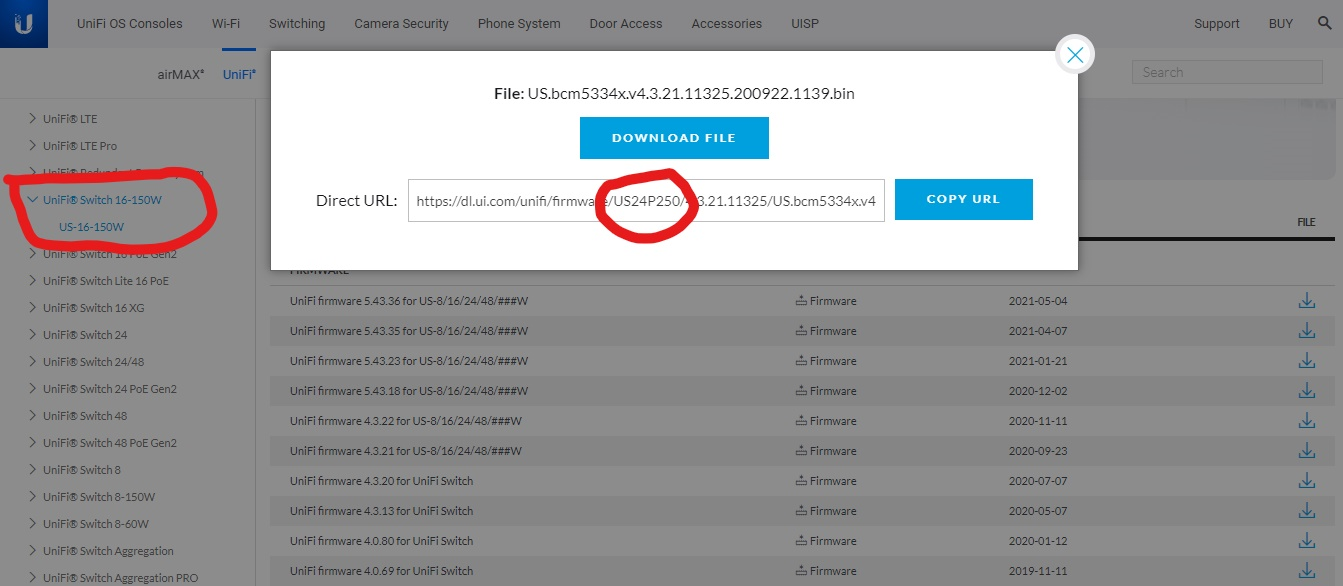The image size is (1343, 586).
Task: Open the Wi-Fi menu
Action: (x=226, y=24)
